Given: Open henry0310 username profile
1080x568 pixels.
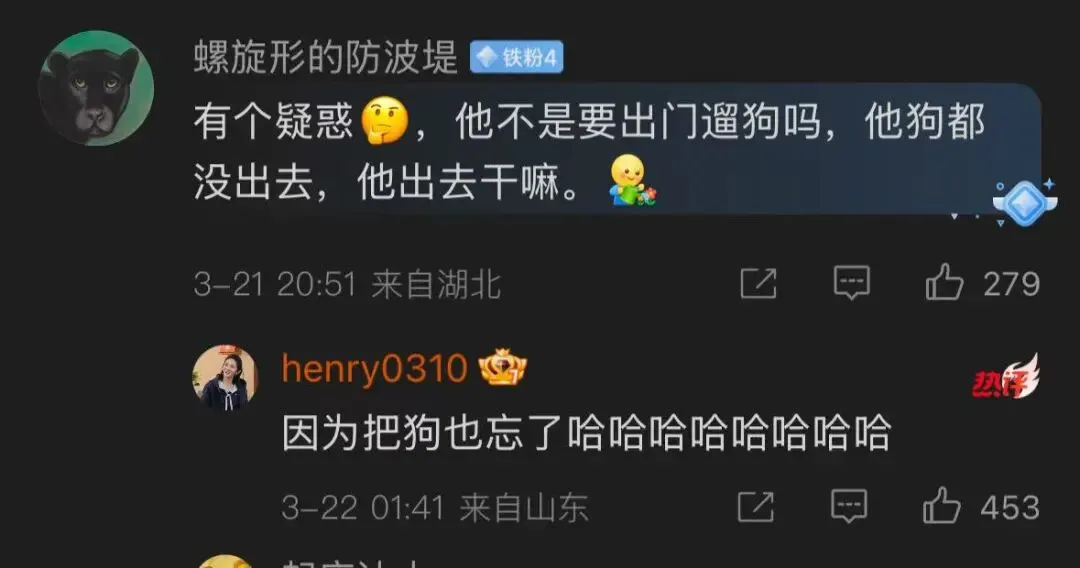Looking at the screenshot, I should [x=374, y=368].
